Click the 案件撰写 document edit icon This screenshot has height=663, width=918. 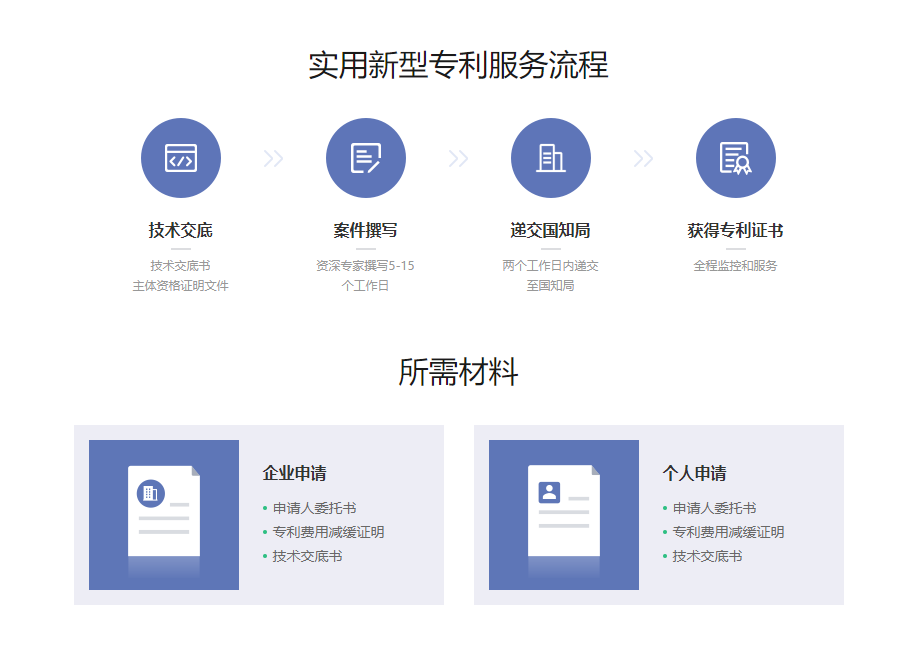[x=366, y=158]
